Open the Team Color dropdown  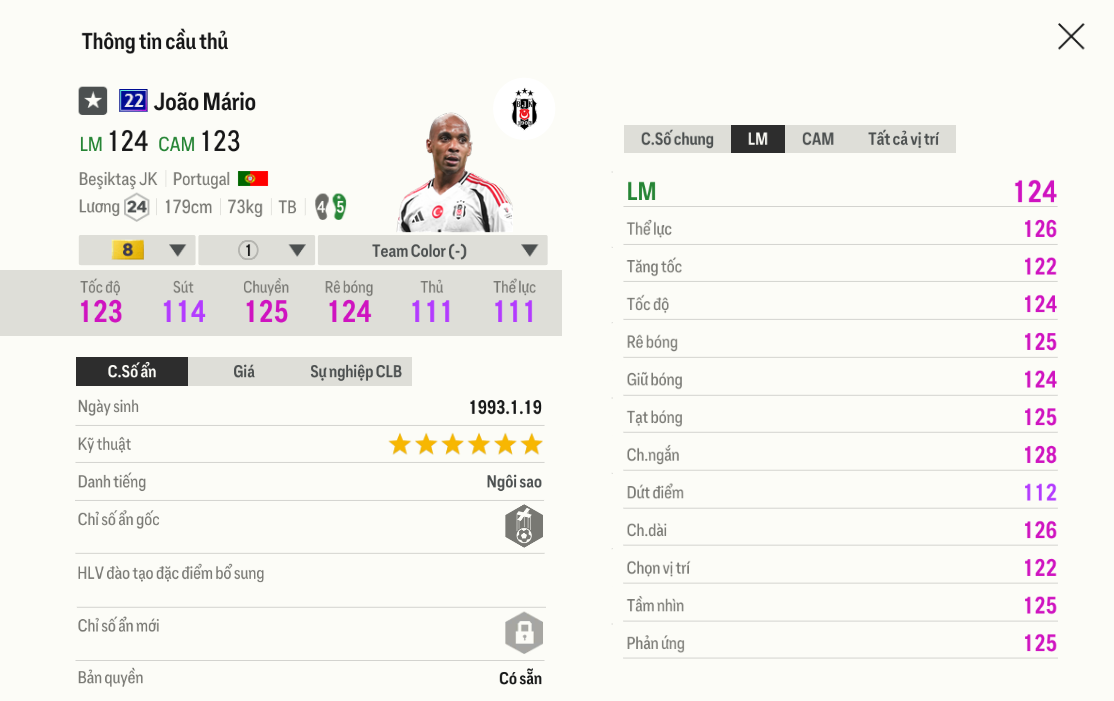tap(433, 250)
